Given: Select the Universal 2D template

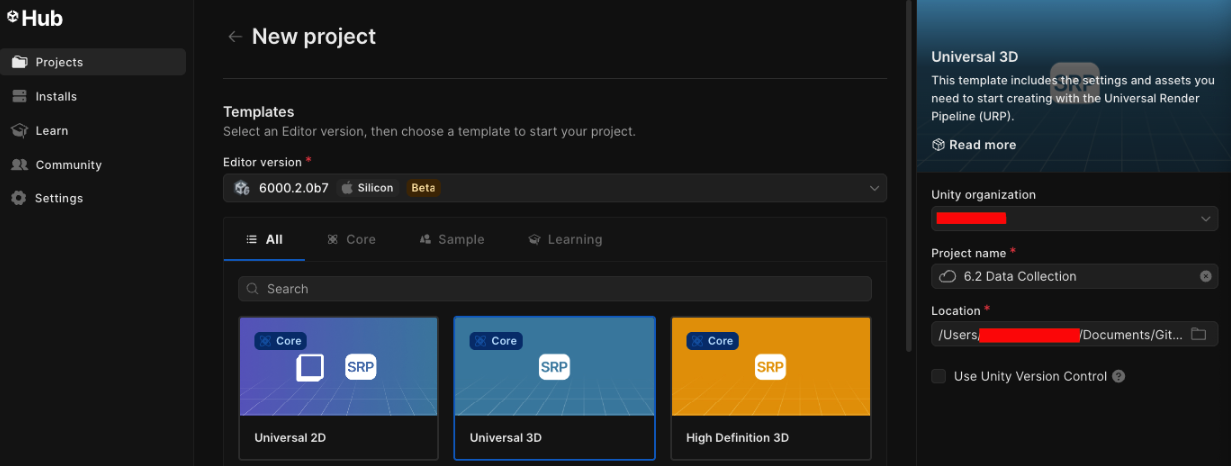Looking at the screenshot, I should point(339,388).
